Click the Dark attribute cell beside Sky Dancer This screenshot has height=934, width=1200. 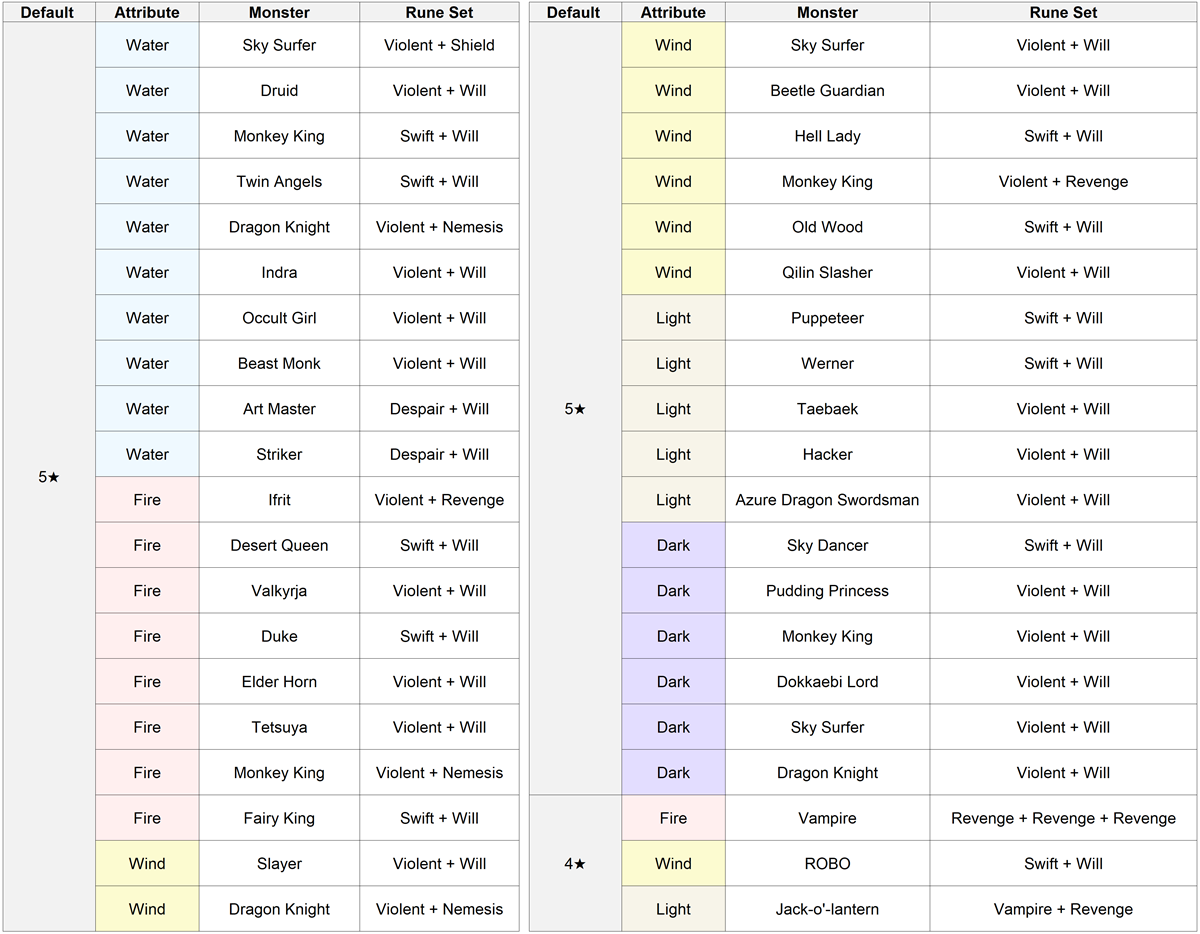673,545
